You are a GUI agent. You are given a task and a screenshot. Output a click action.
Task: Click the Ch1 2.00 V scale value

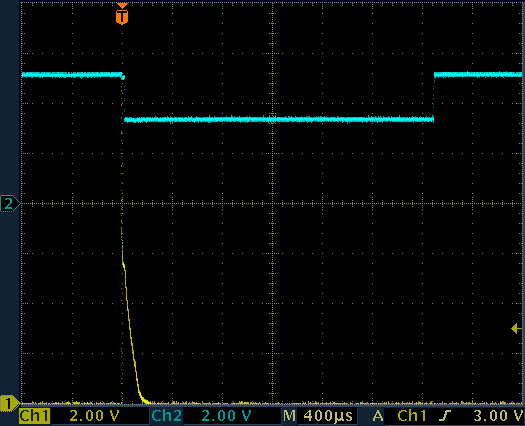94,416
